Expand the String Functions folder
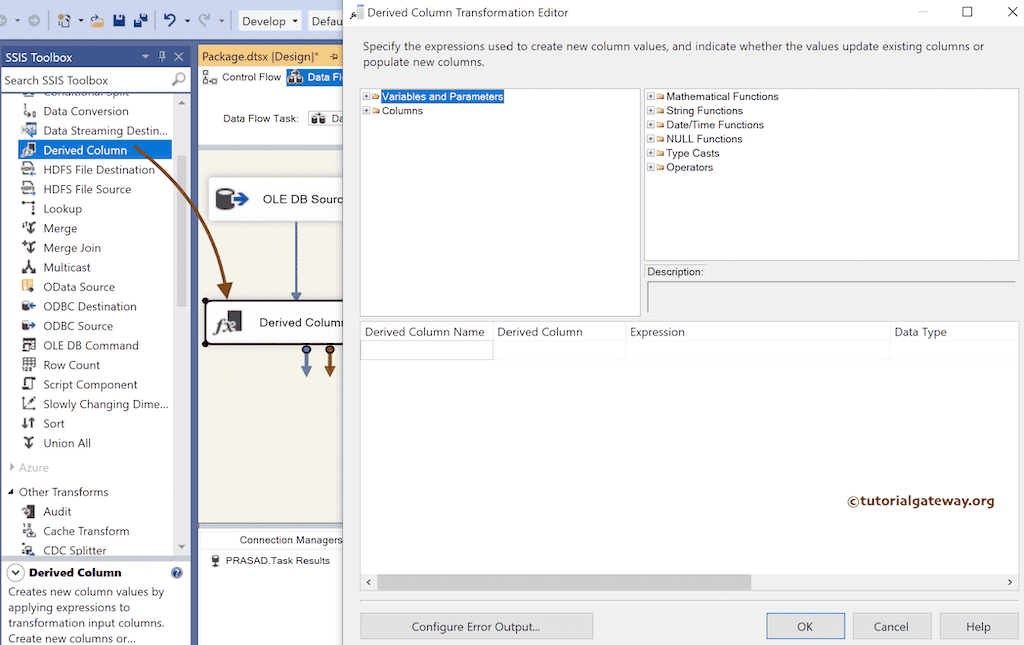This screenshot has width=1024, height=645. pos(652,110)
